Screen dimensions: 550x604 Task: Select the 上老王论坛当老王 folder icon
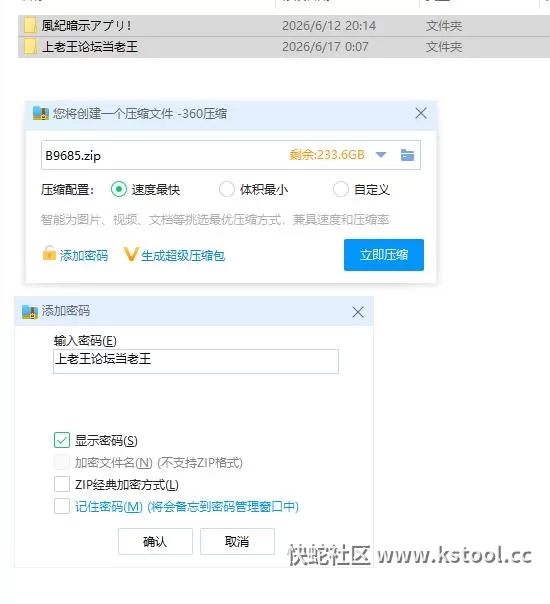30,47
